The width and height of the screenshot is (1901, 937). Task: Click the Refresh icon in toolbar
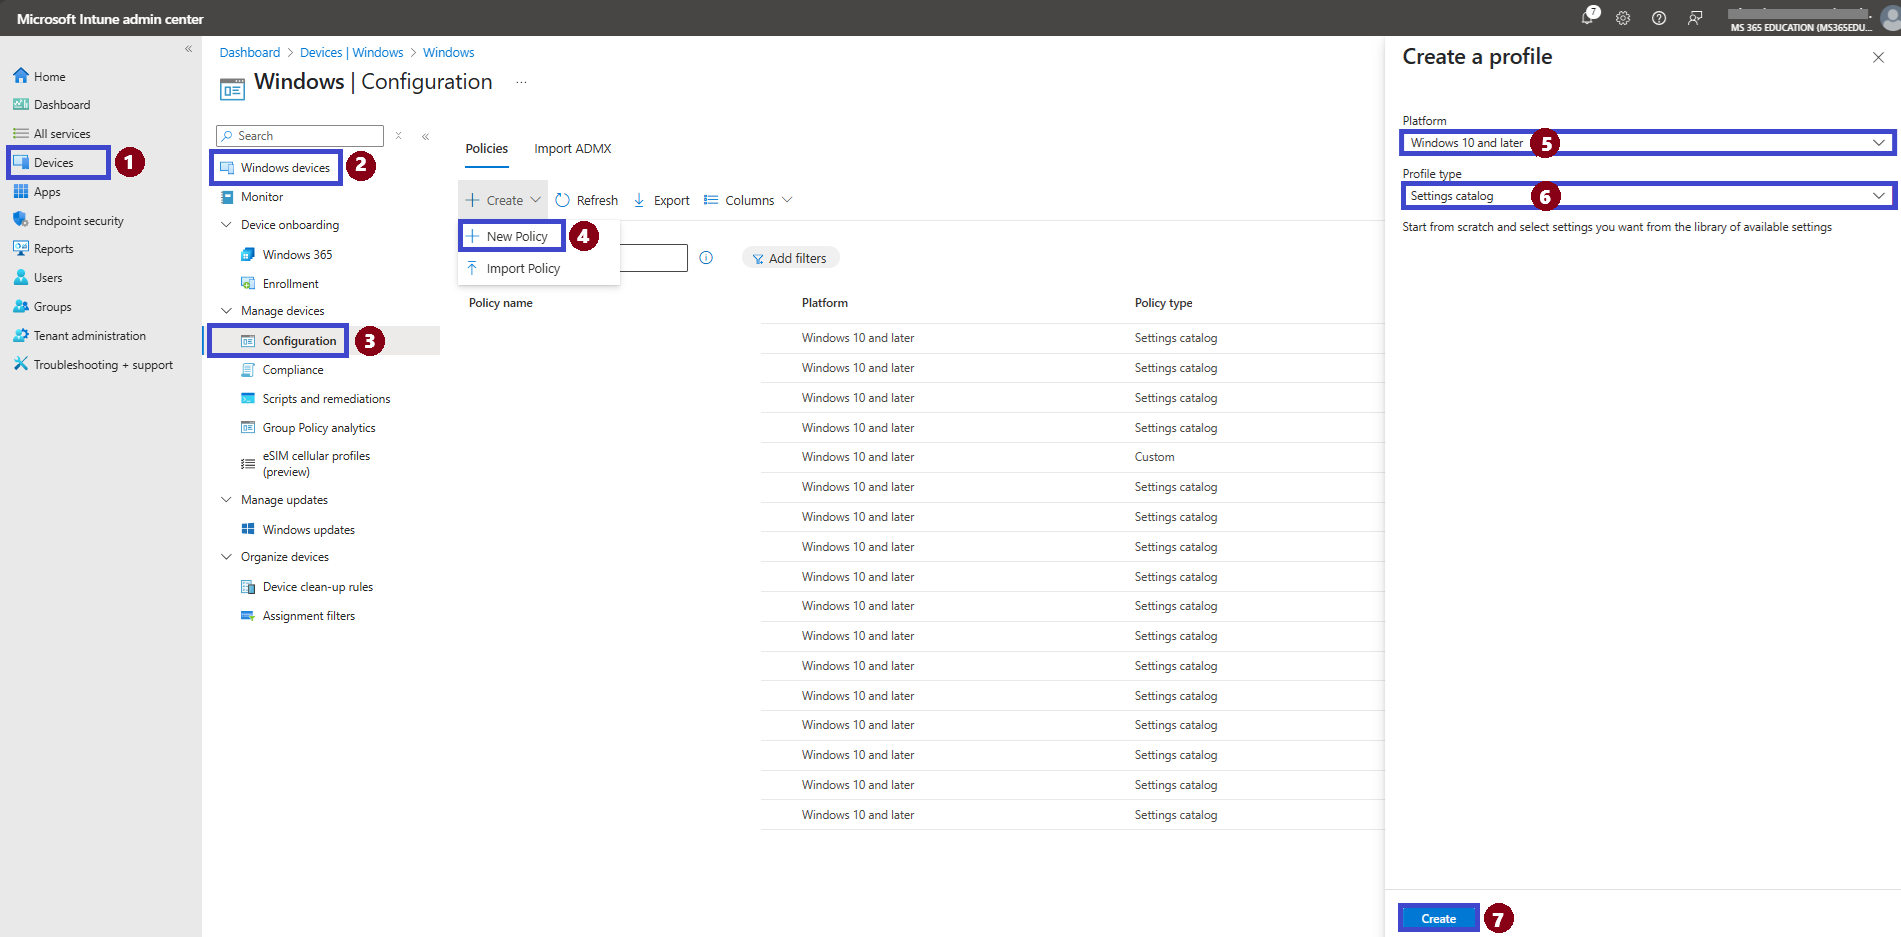pyautogui.click(x=562, y=200)
